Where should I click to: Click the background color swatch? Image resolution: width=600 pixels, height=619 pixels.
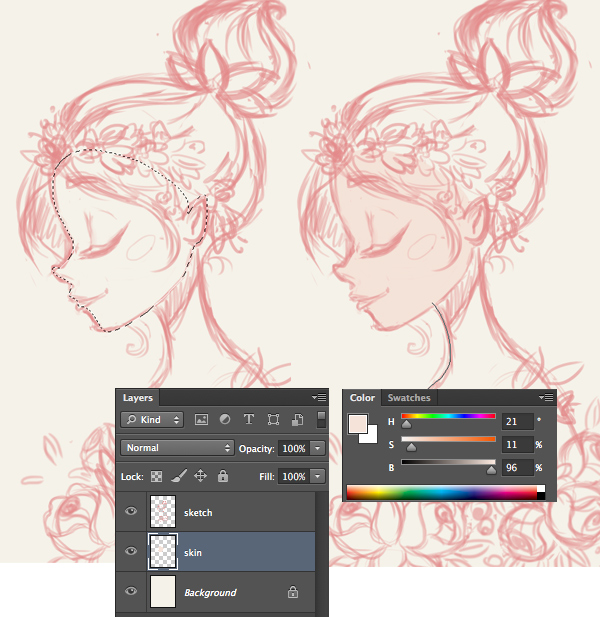[x=371, y=437]
